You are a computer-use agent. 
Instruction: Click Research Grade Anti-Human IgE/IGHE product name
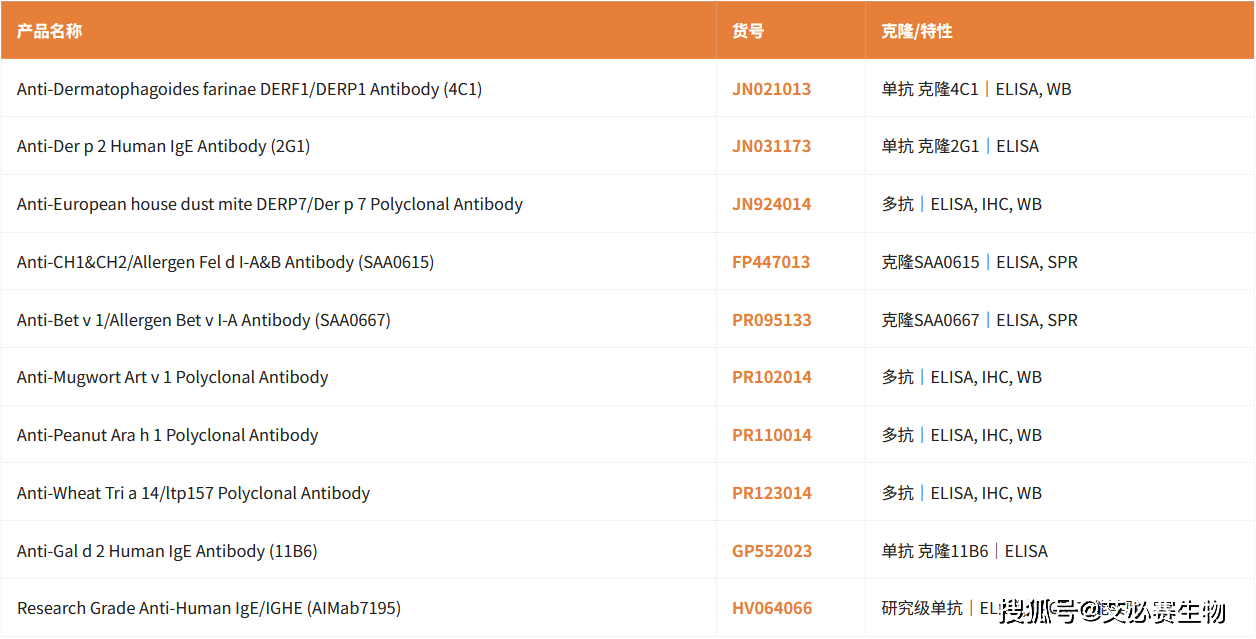(x=208, y=608)
